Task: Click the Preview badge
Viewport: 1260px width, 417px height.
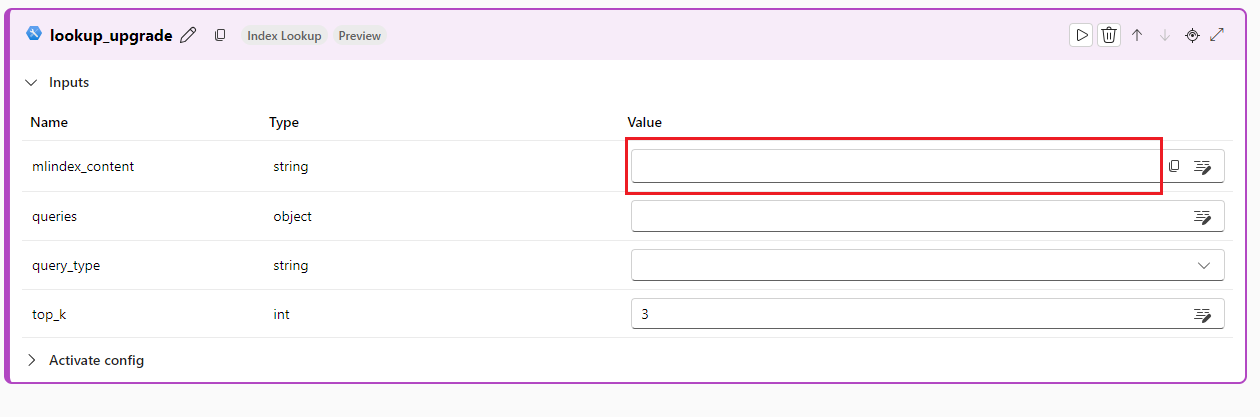Action: click(359, 35)
